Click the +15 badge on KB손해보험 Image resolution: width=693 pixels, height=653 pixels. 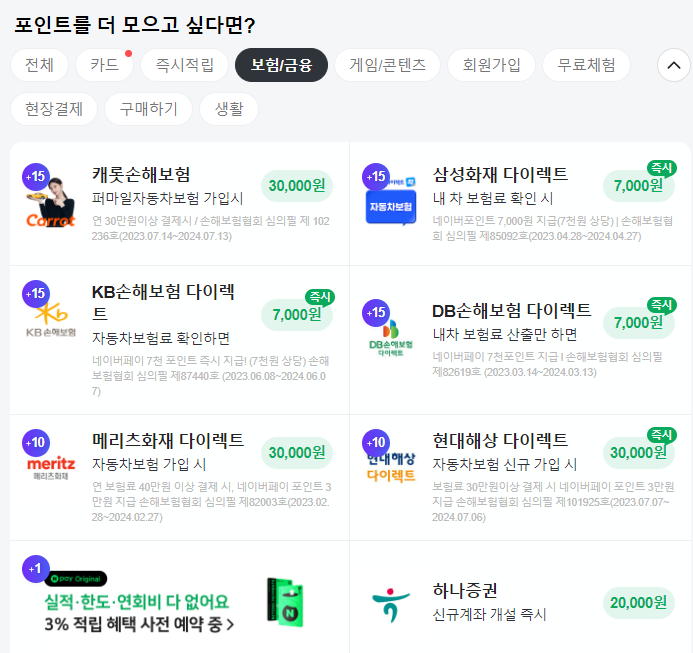click(36, 294)
